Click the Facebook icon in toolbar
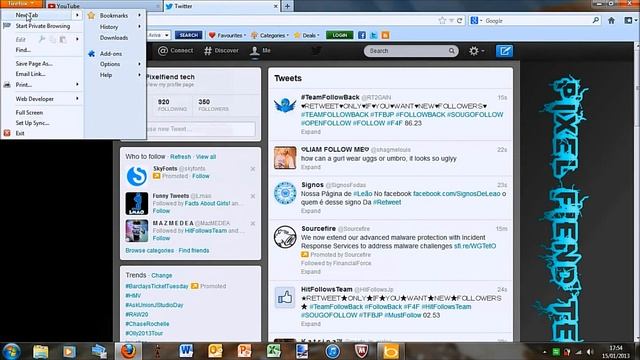Image resolution: width=640 pixels, height=360 pixels. click(362, 35)
